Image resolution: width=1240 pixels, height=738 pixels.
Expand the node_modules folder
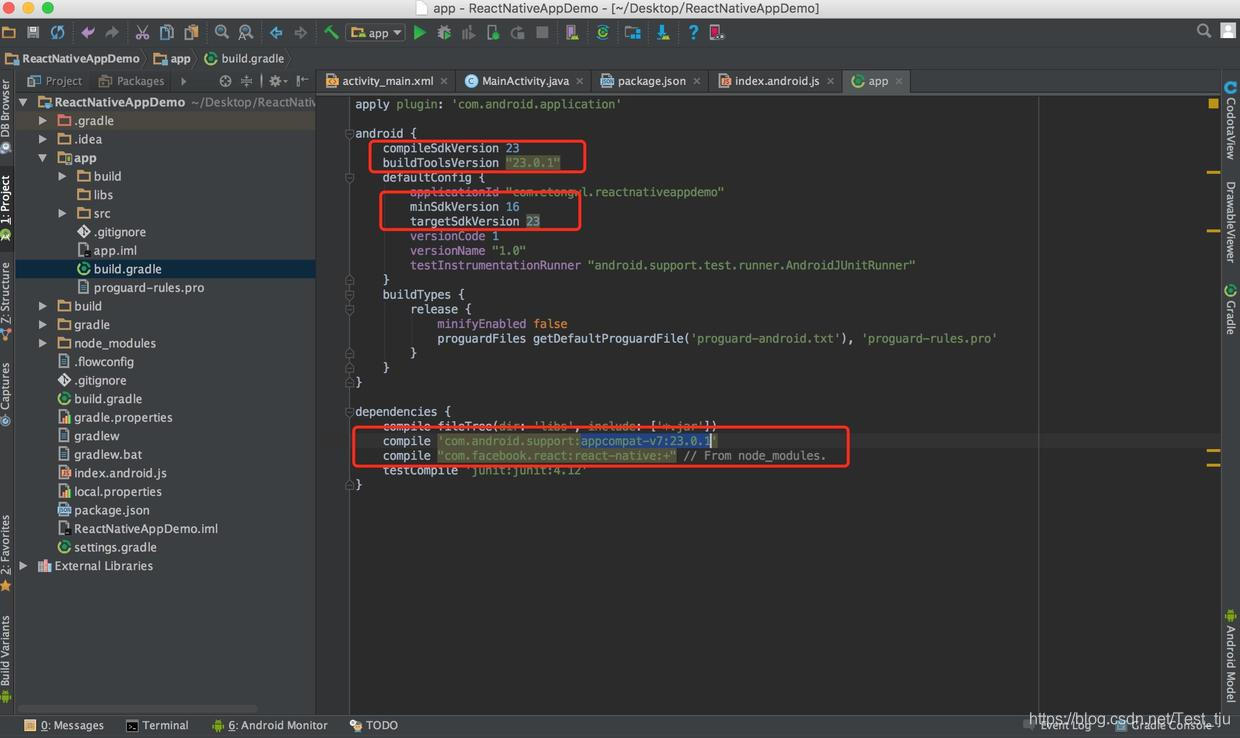tap(42, 343)
